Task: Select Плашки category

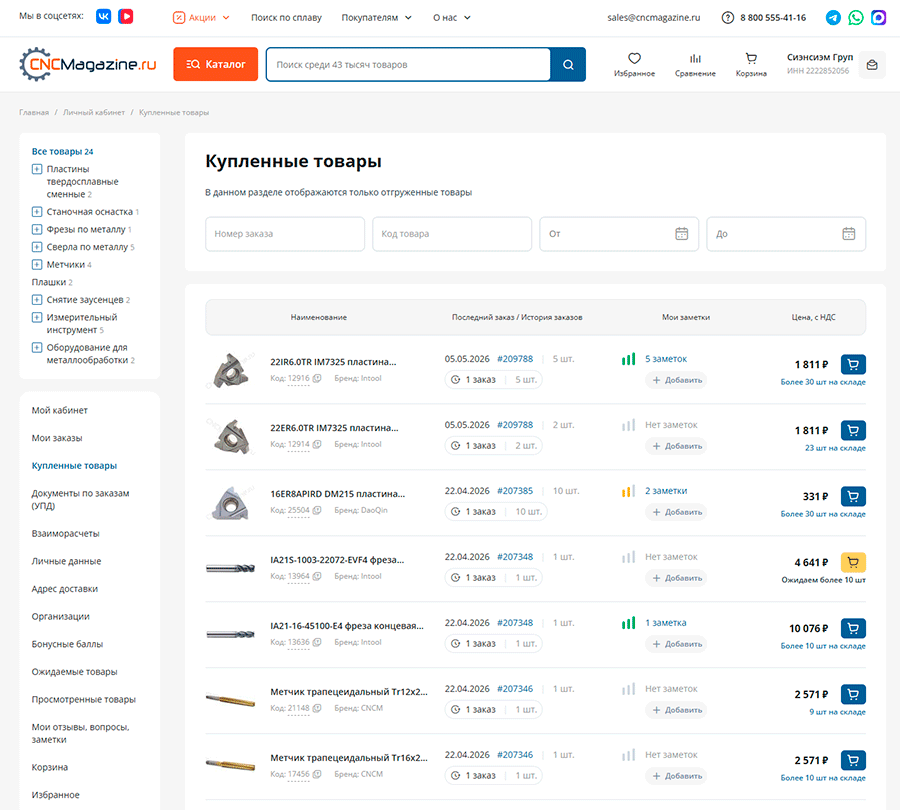Action: click(52, 282)
